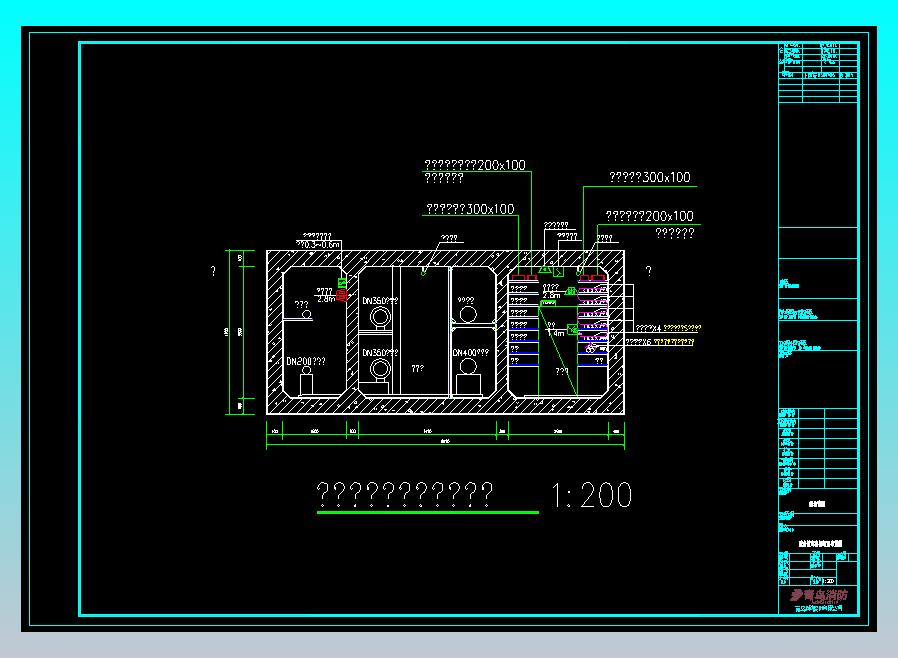The width and height of the screenshot is (898, 658).
Task: Click the '??????200x100' callout label
Action: (649, 216)
